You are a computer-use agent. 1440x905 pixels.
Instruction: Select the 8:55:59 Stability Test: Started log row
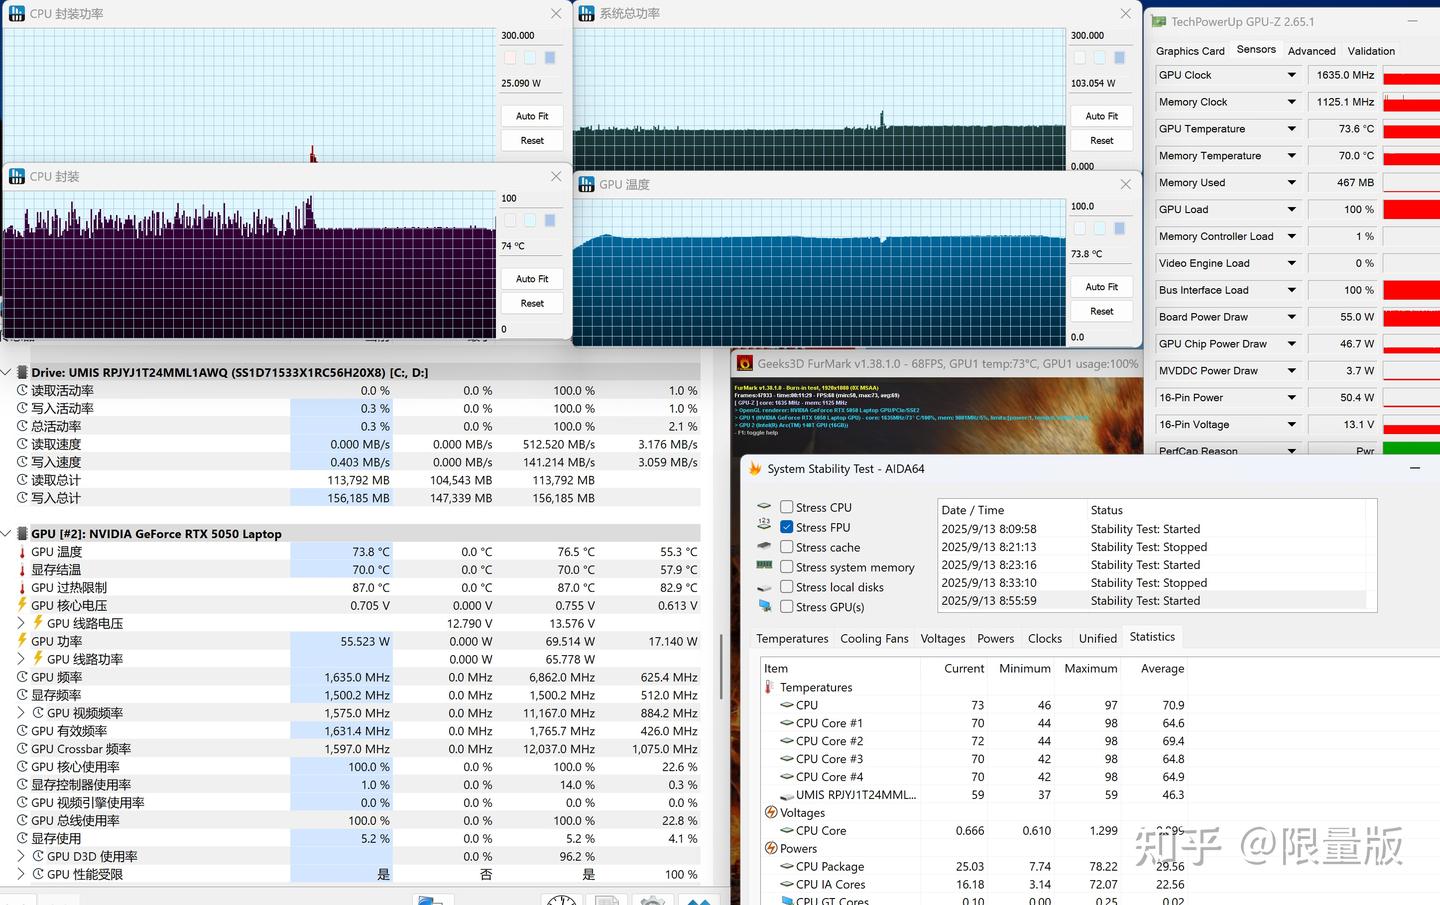pos(1152,601)
